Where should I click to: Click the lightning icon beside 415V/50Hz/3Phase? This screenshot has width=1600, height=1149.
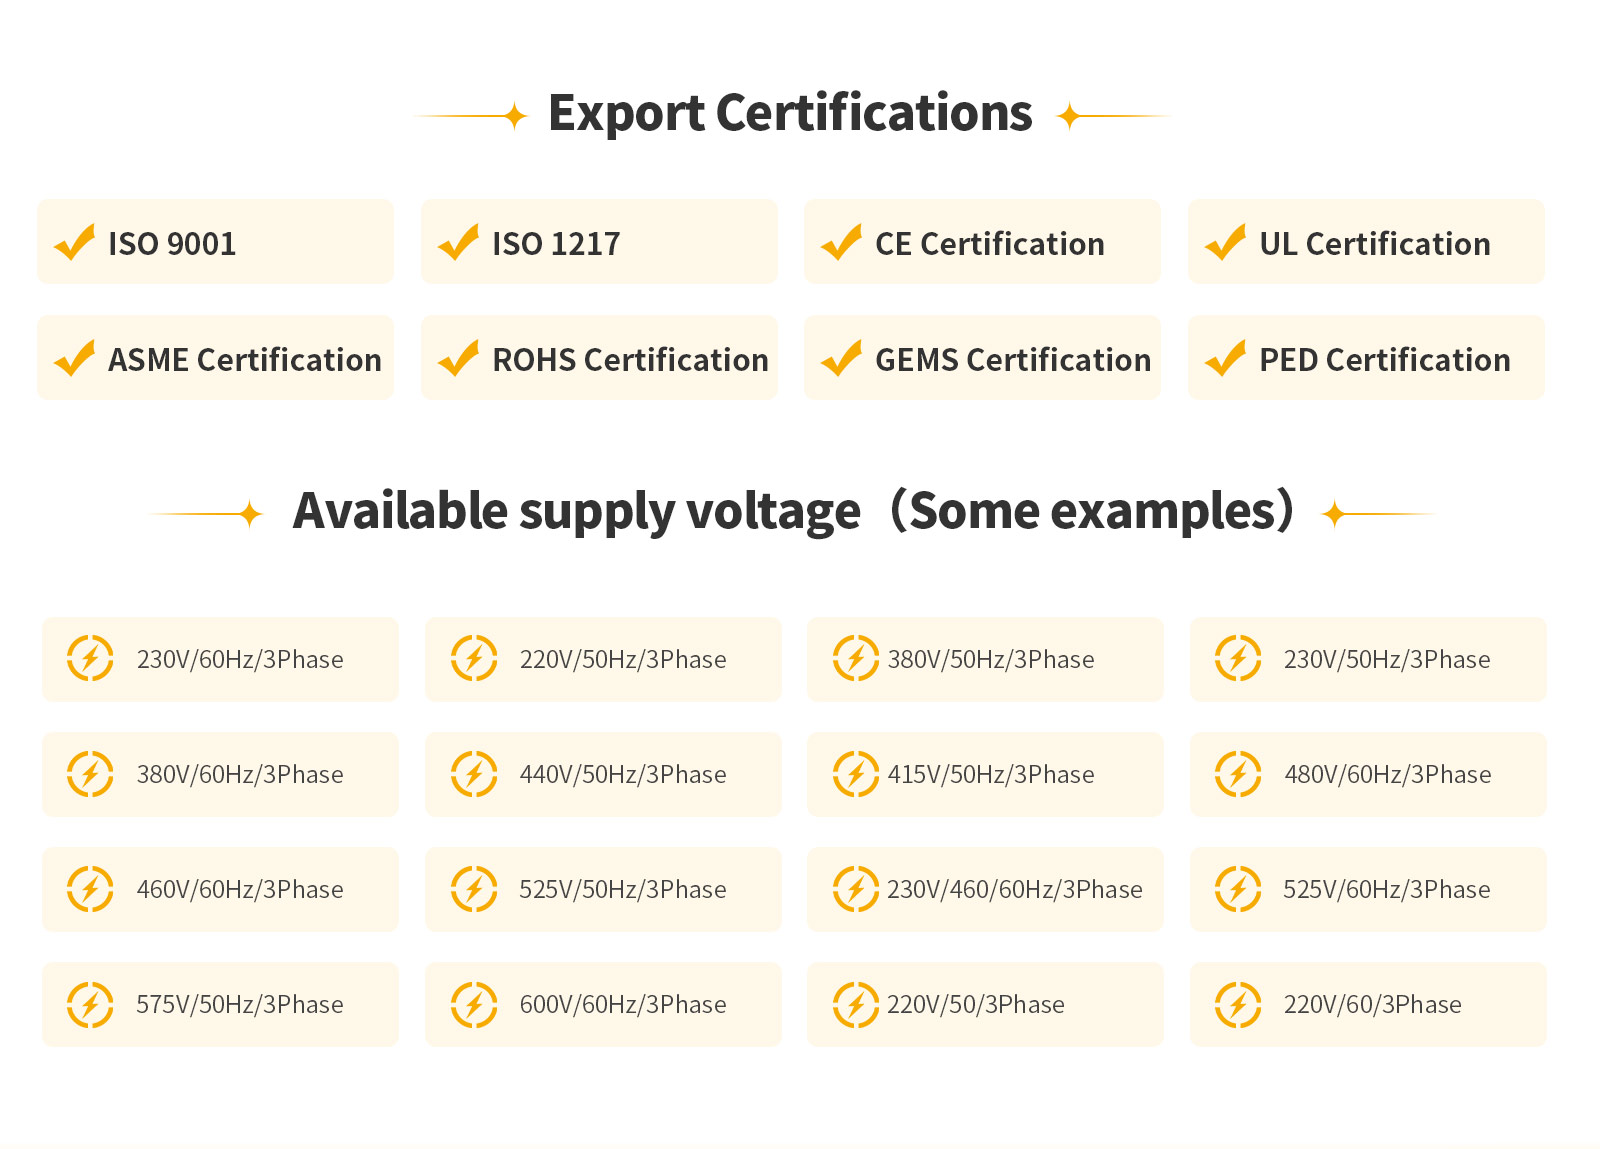856,774
